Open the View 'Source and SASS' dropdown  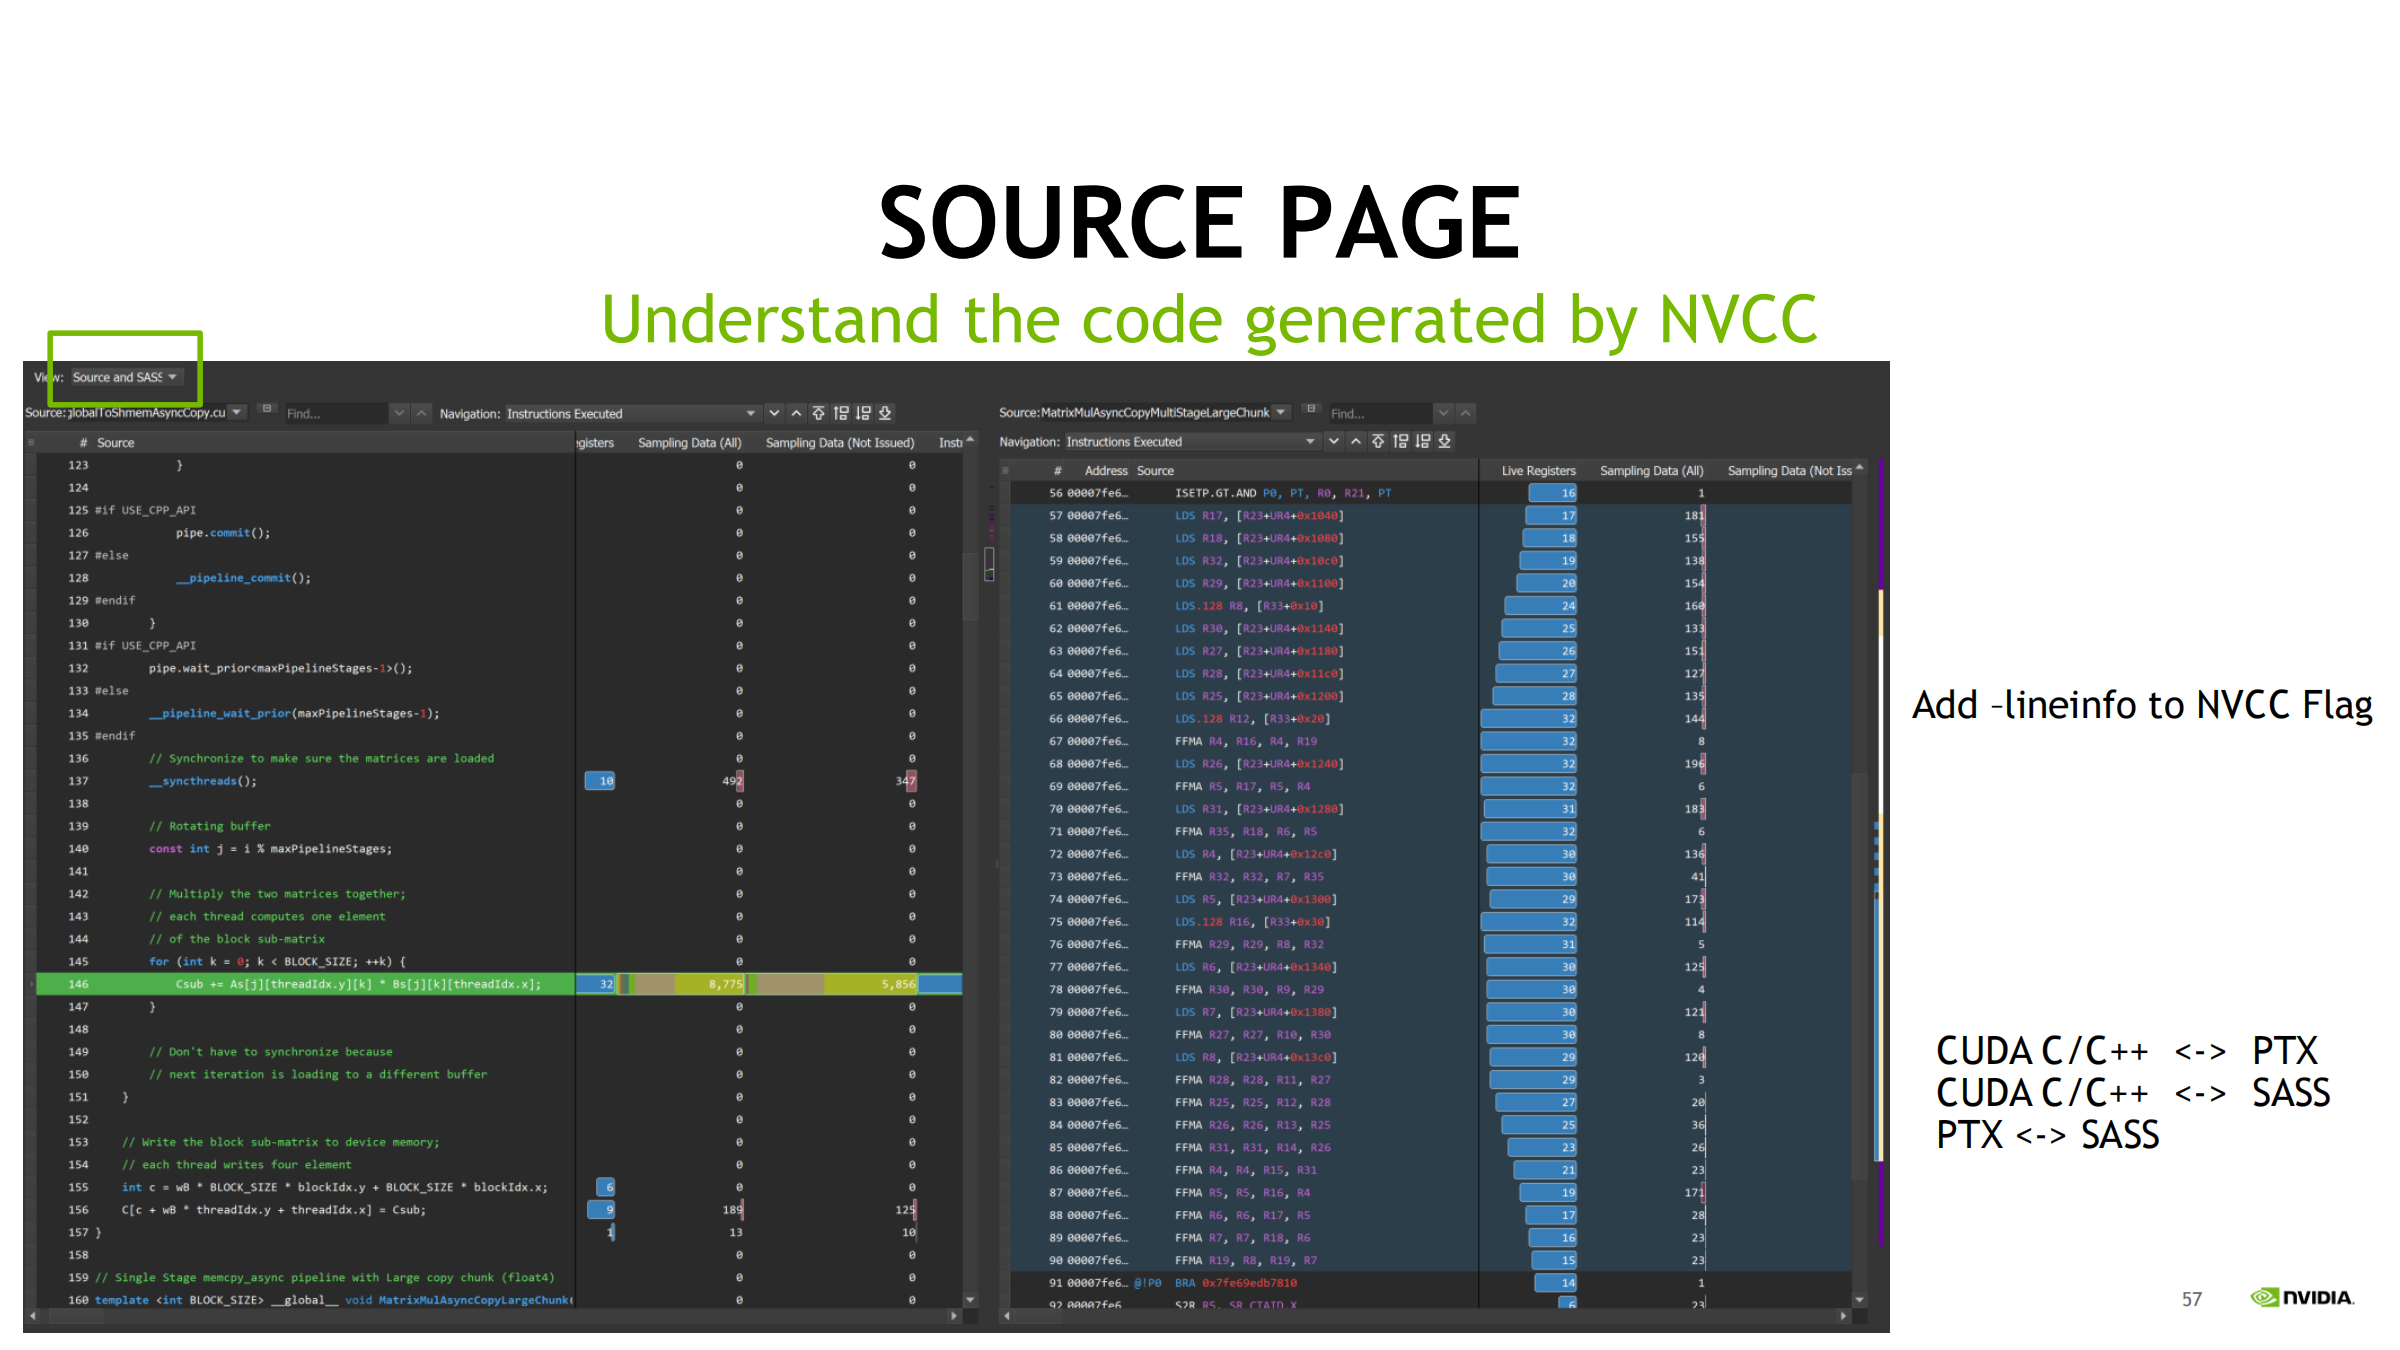pos(124,377)
